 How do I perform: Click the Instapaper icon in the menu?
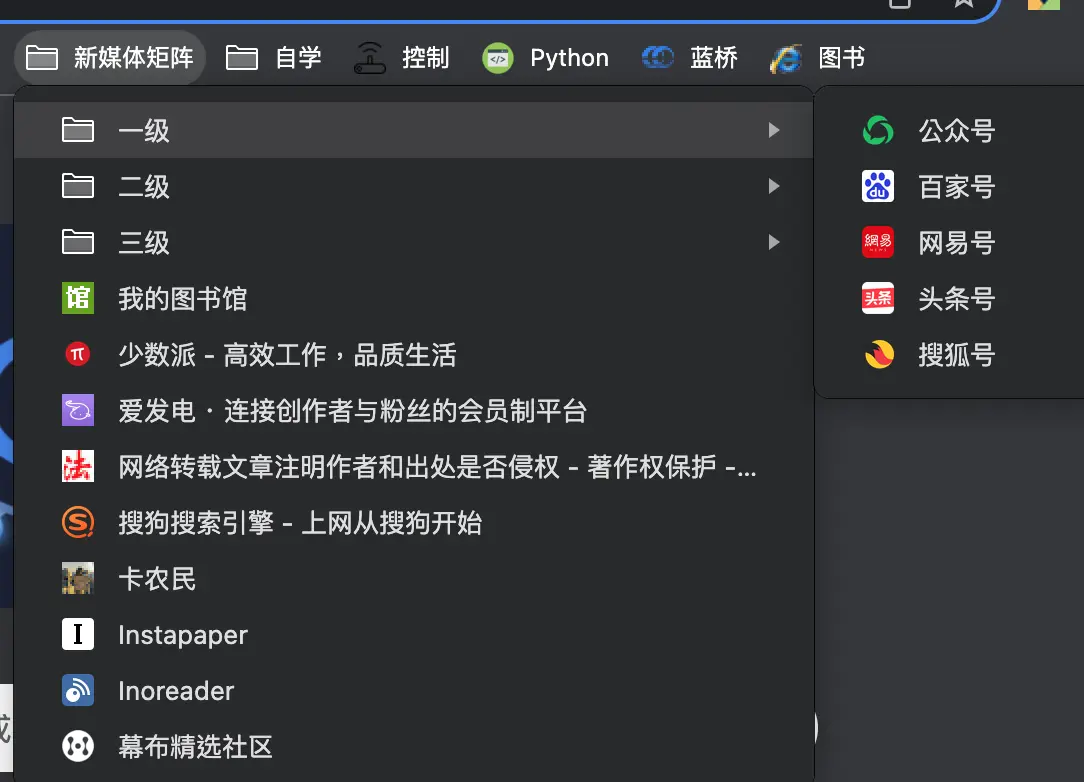(78, 634)
